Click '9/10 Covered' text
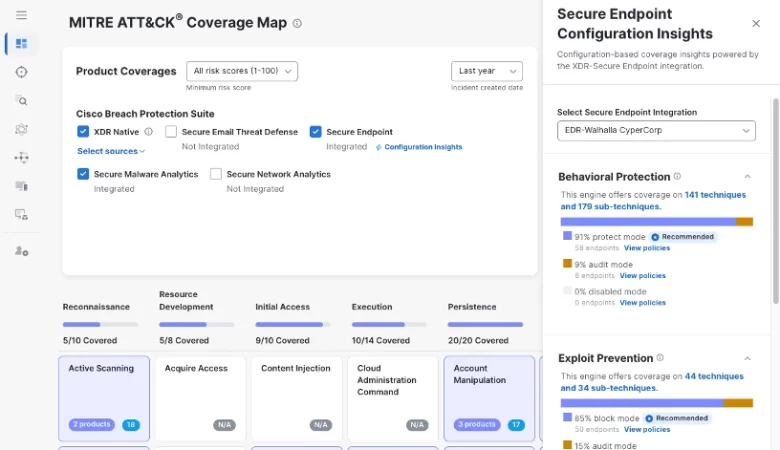780x450 pixels. coord(283,341)
